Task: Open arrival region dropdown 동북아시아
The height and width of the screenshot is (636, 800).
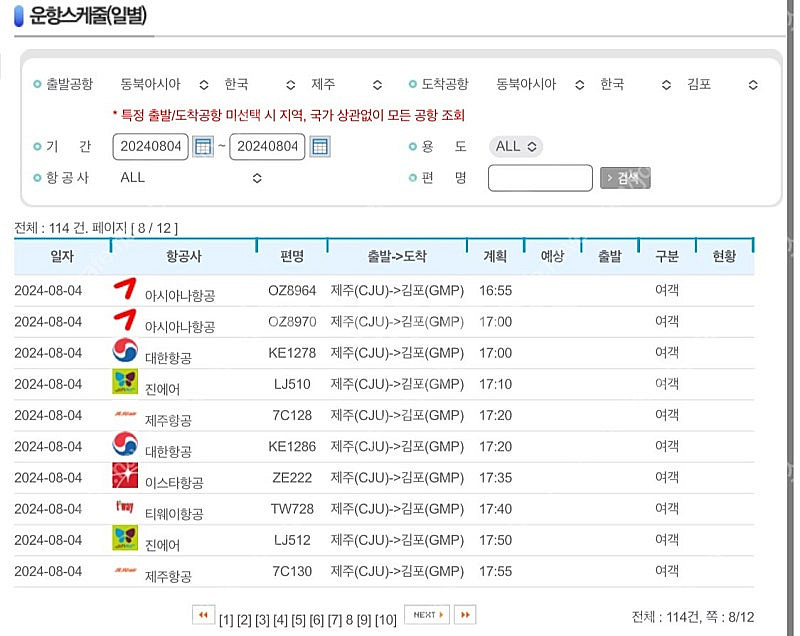Action: (x=540, y=84)
